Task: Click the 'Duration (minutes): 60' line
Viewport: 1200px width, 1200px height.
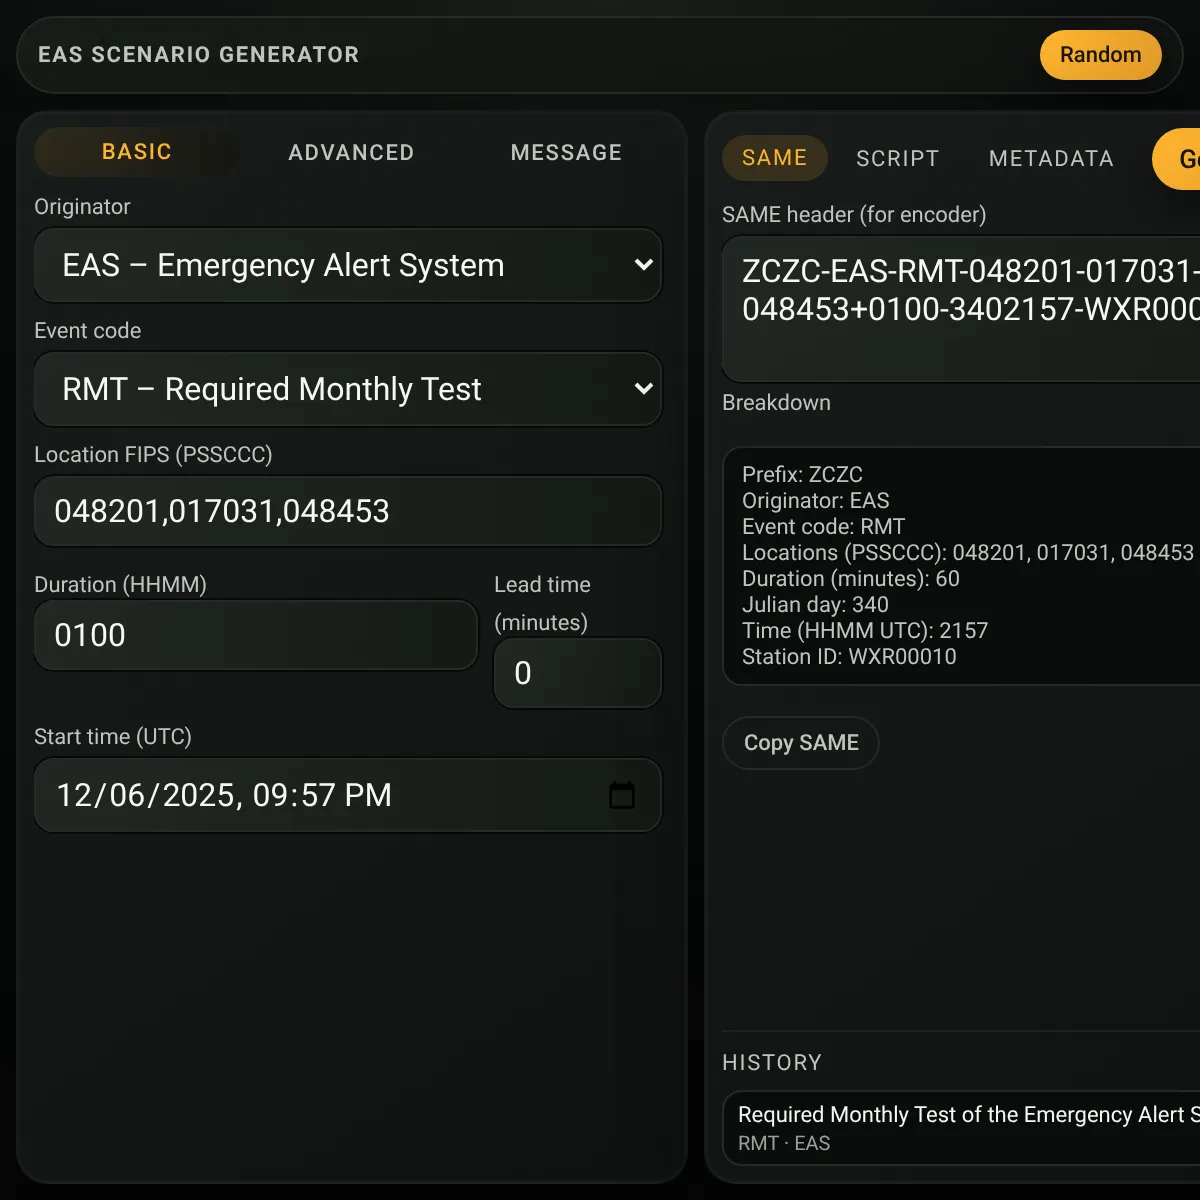Action: [851, 579]
